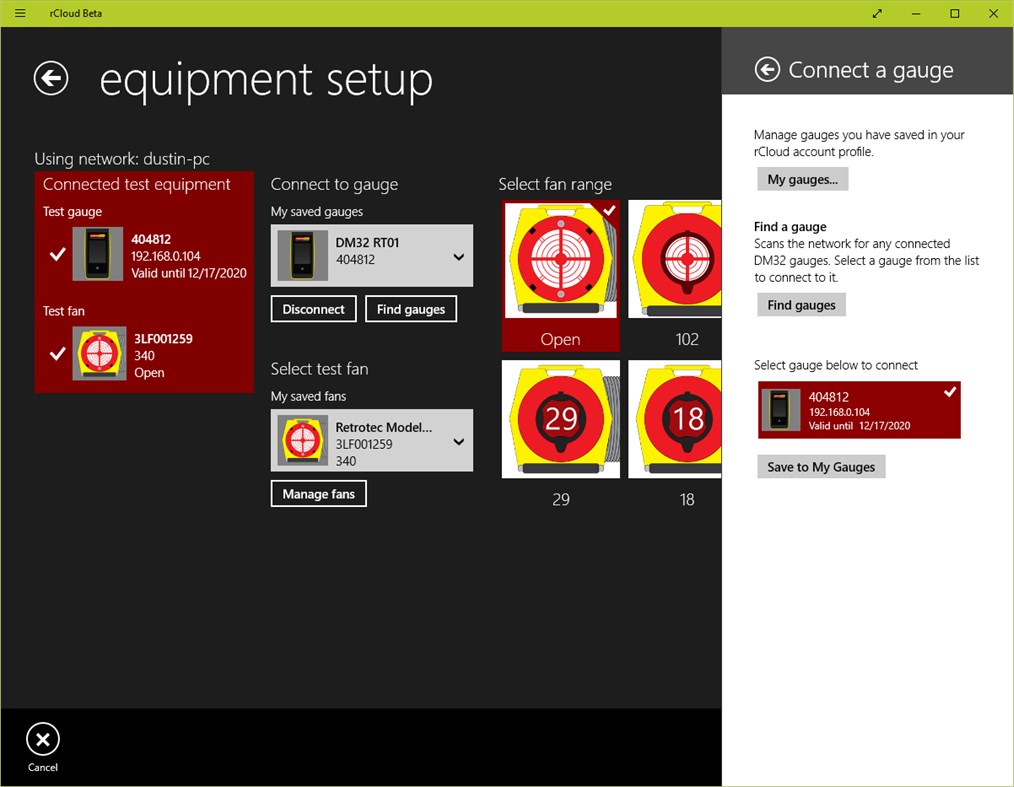Open the hamburger menu in the title bar
1014x787 pixels.
coord(19,13)
